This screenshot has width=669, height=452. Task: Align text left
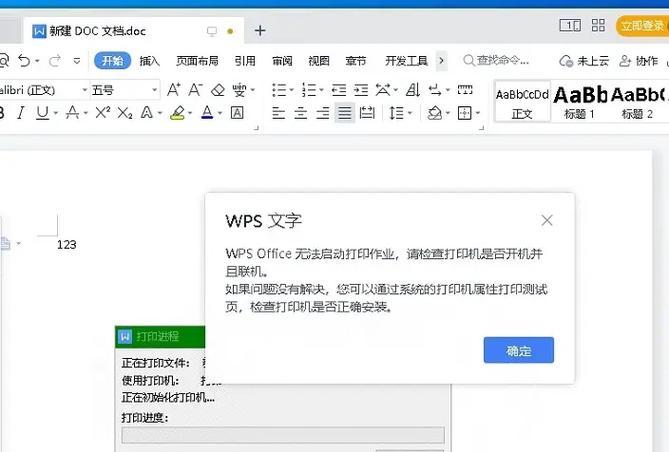pyautogui.click(x=279, y=113)
